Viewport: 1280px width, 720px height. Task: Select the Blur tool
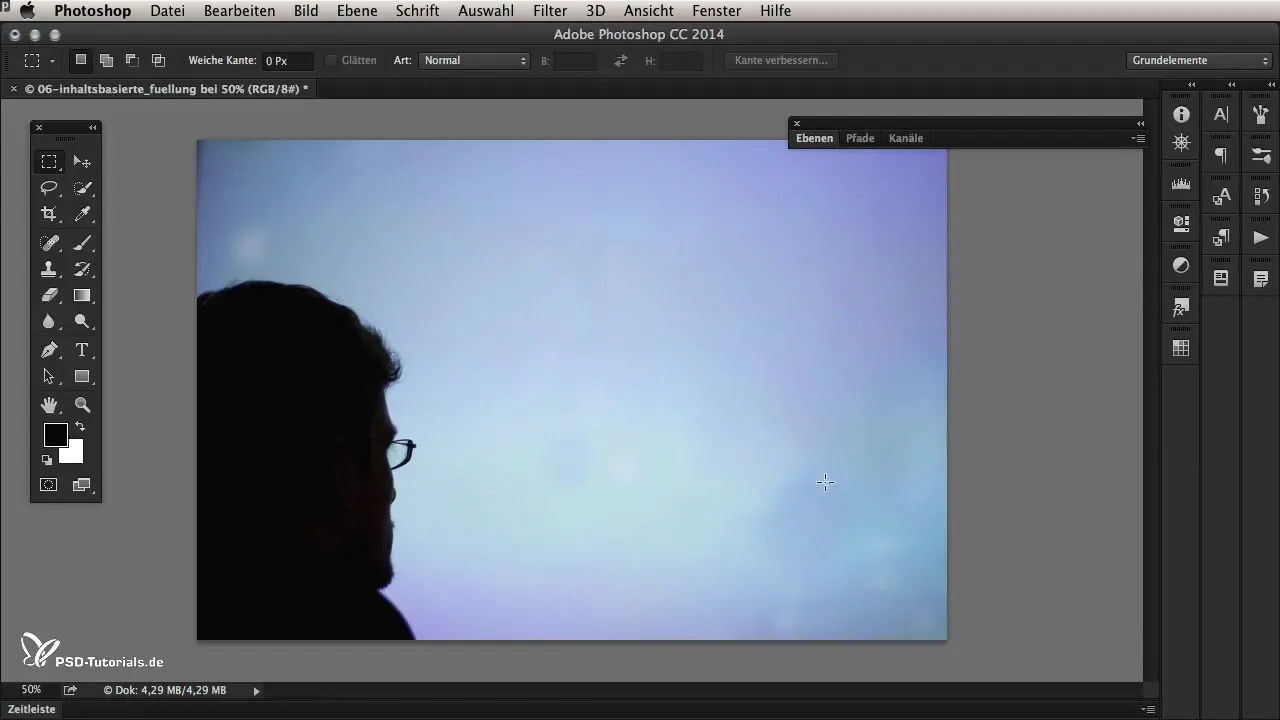click(48, 322)
